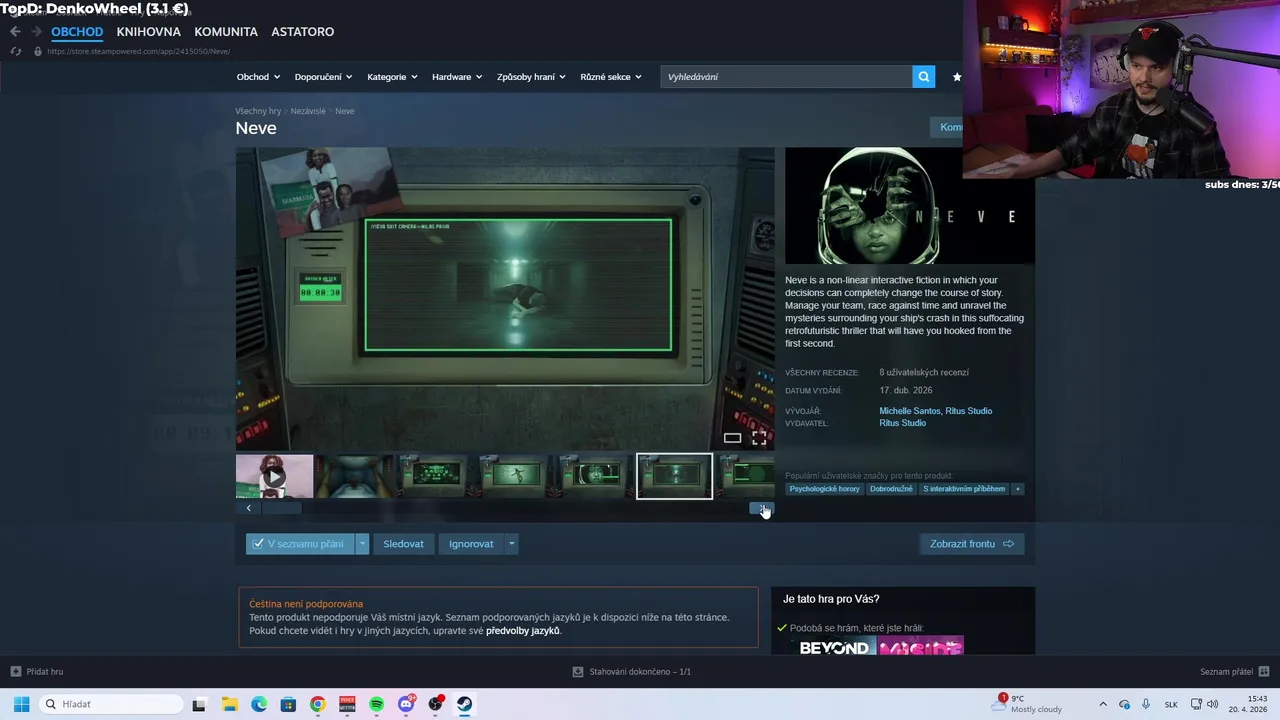The image size is (1280, 720).
Task: Click the Windows Hľadať search box
Action: coord(112,704)
